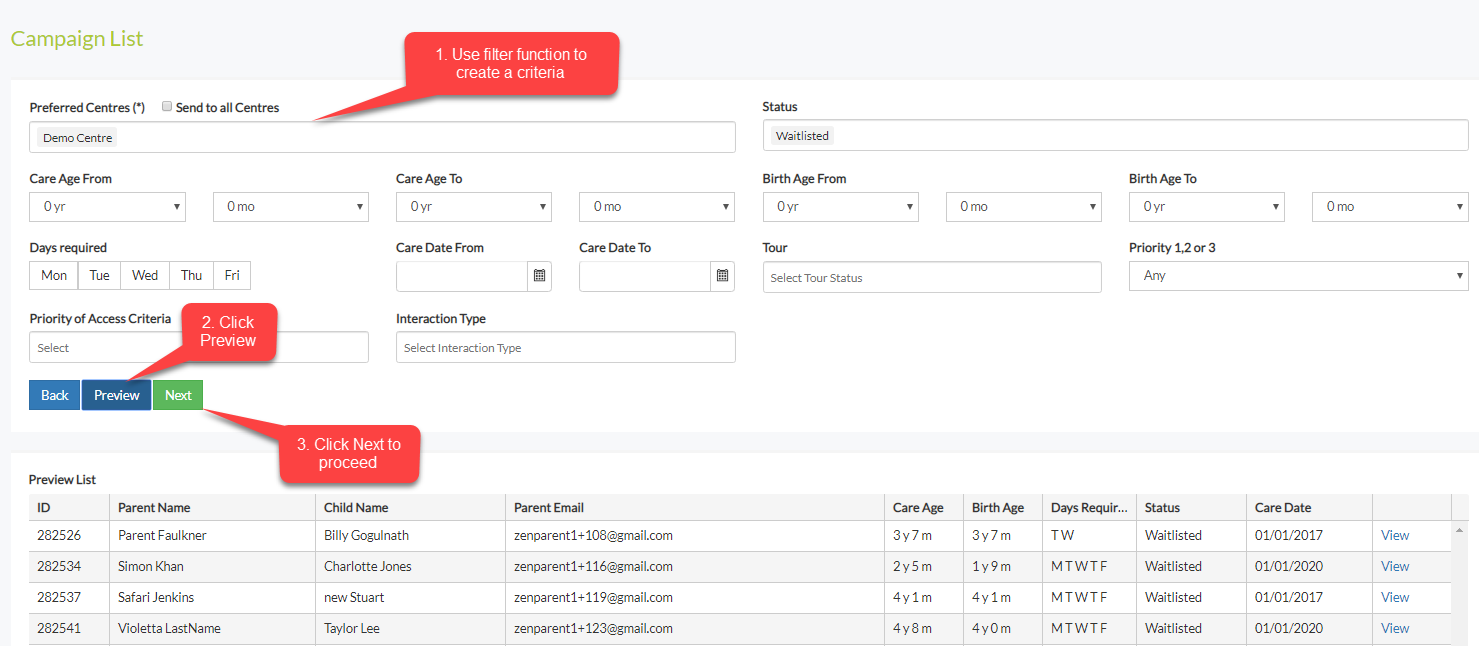Click the Campaign List page heading
The image size is (1479, 646).
77,38
